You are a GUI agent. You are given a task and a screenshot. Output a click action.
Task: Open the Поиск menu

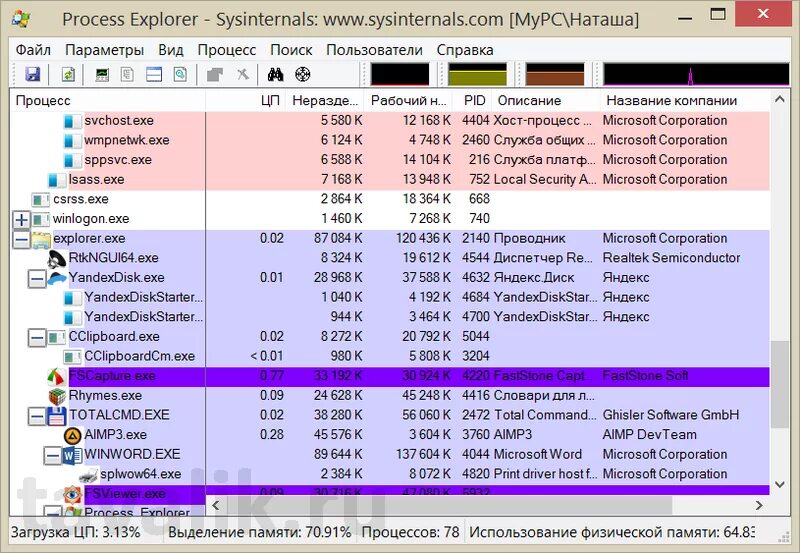(x=291, y=50)
